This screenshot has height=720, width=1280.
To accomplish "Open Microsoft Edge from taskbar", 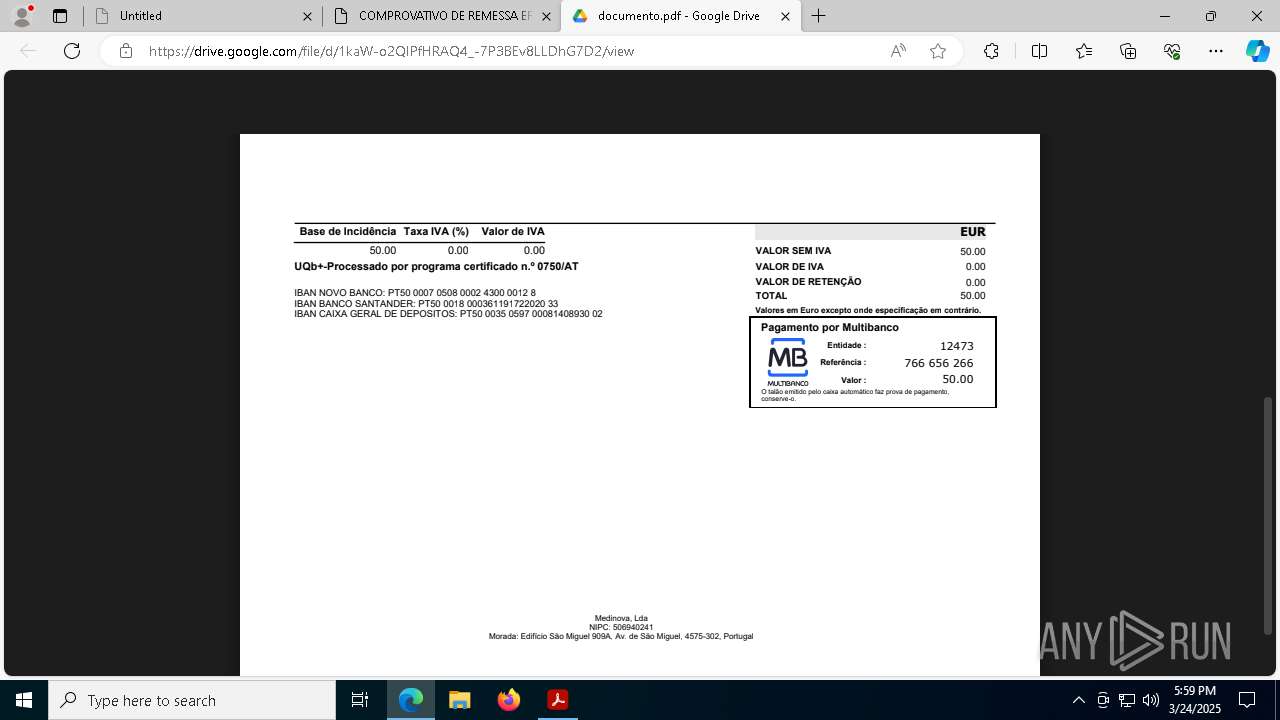I will (x=410, y=700).
